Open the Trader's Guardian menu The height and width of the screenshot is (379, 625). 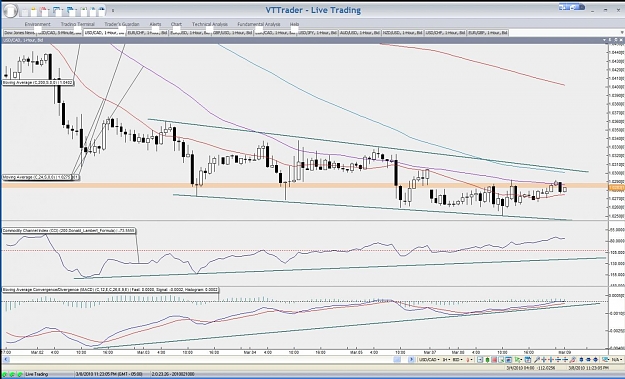122,24
